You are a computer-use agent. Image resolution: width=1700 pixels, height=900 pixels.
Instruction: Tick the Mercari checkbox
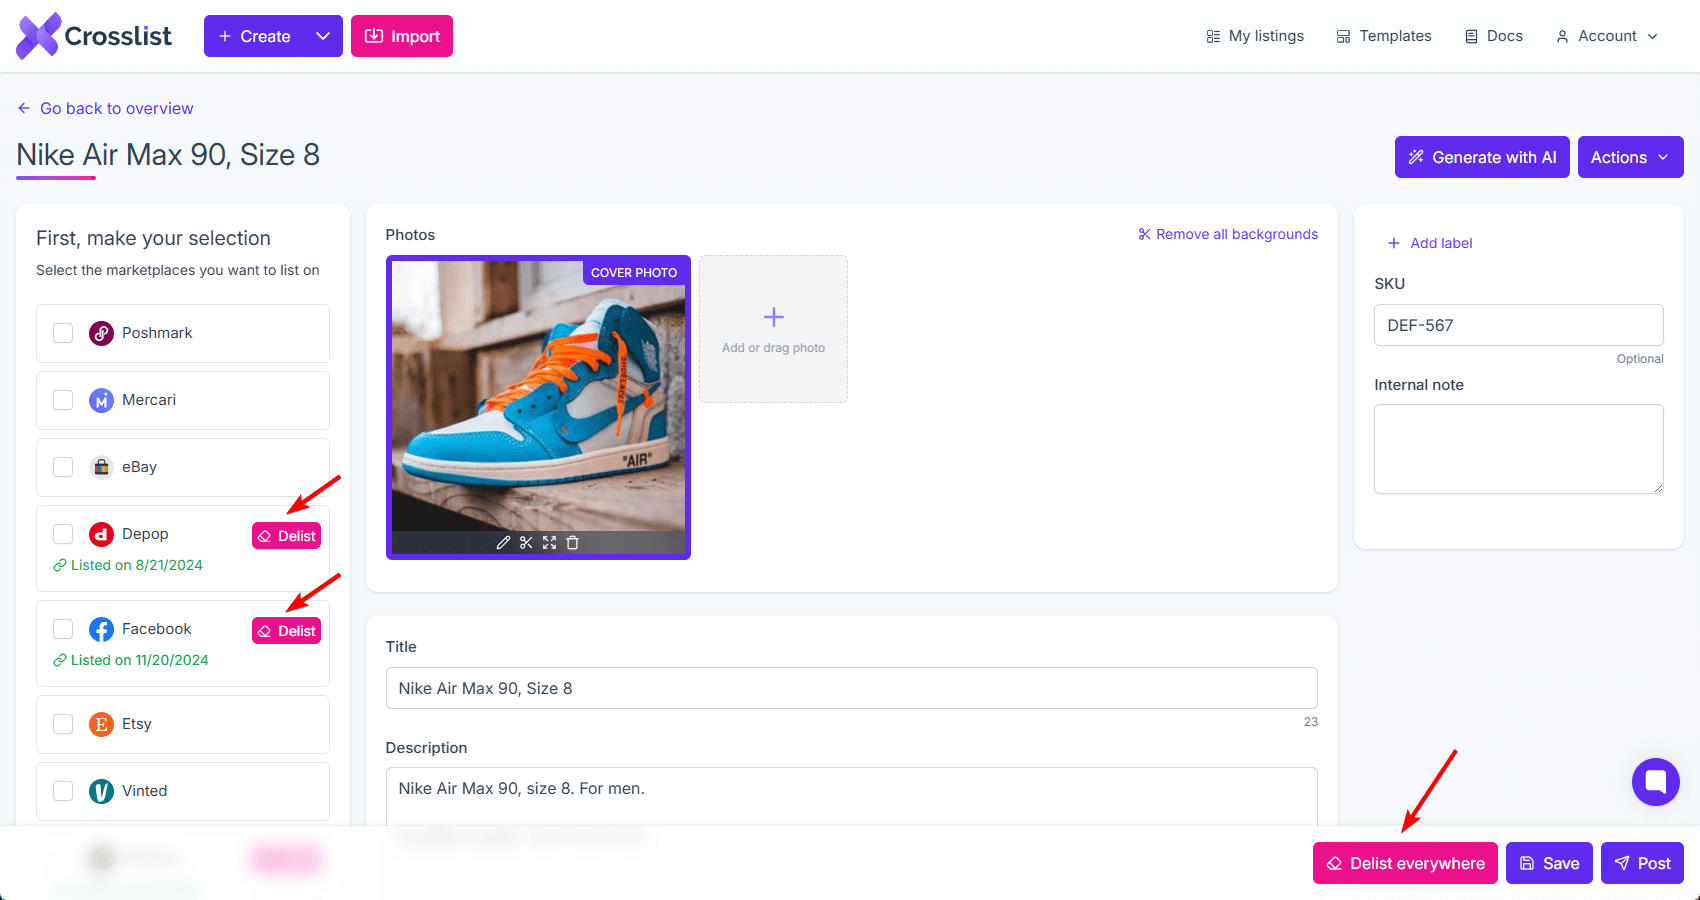tap(63, 400)
